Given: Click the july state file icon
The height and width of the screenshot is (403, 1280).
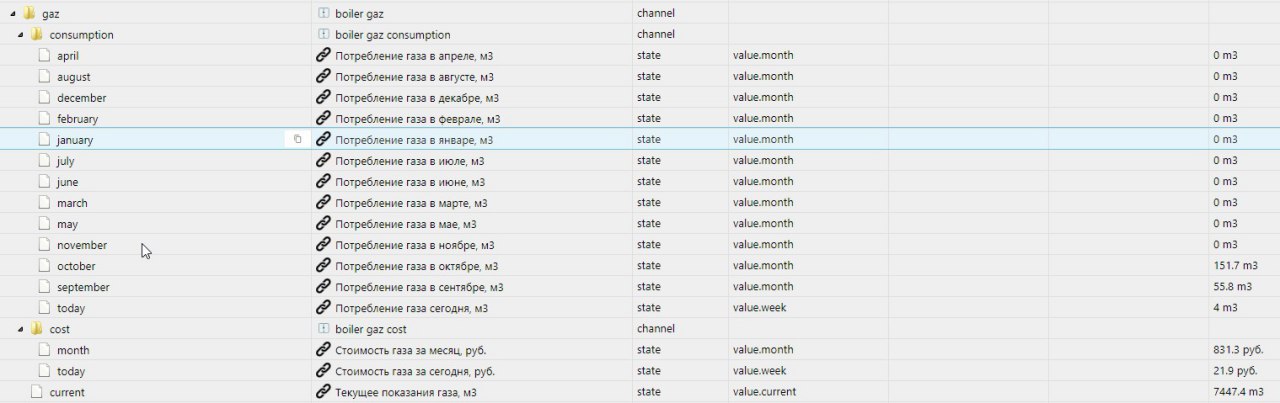Looking at the screenshot, I should pyautogui.click(x=44, y=160).
